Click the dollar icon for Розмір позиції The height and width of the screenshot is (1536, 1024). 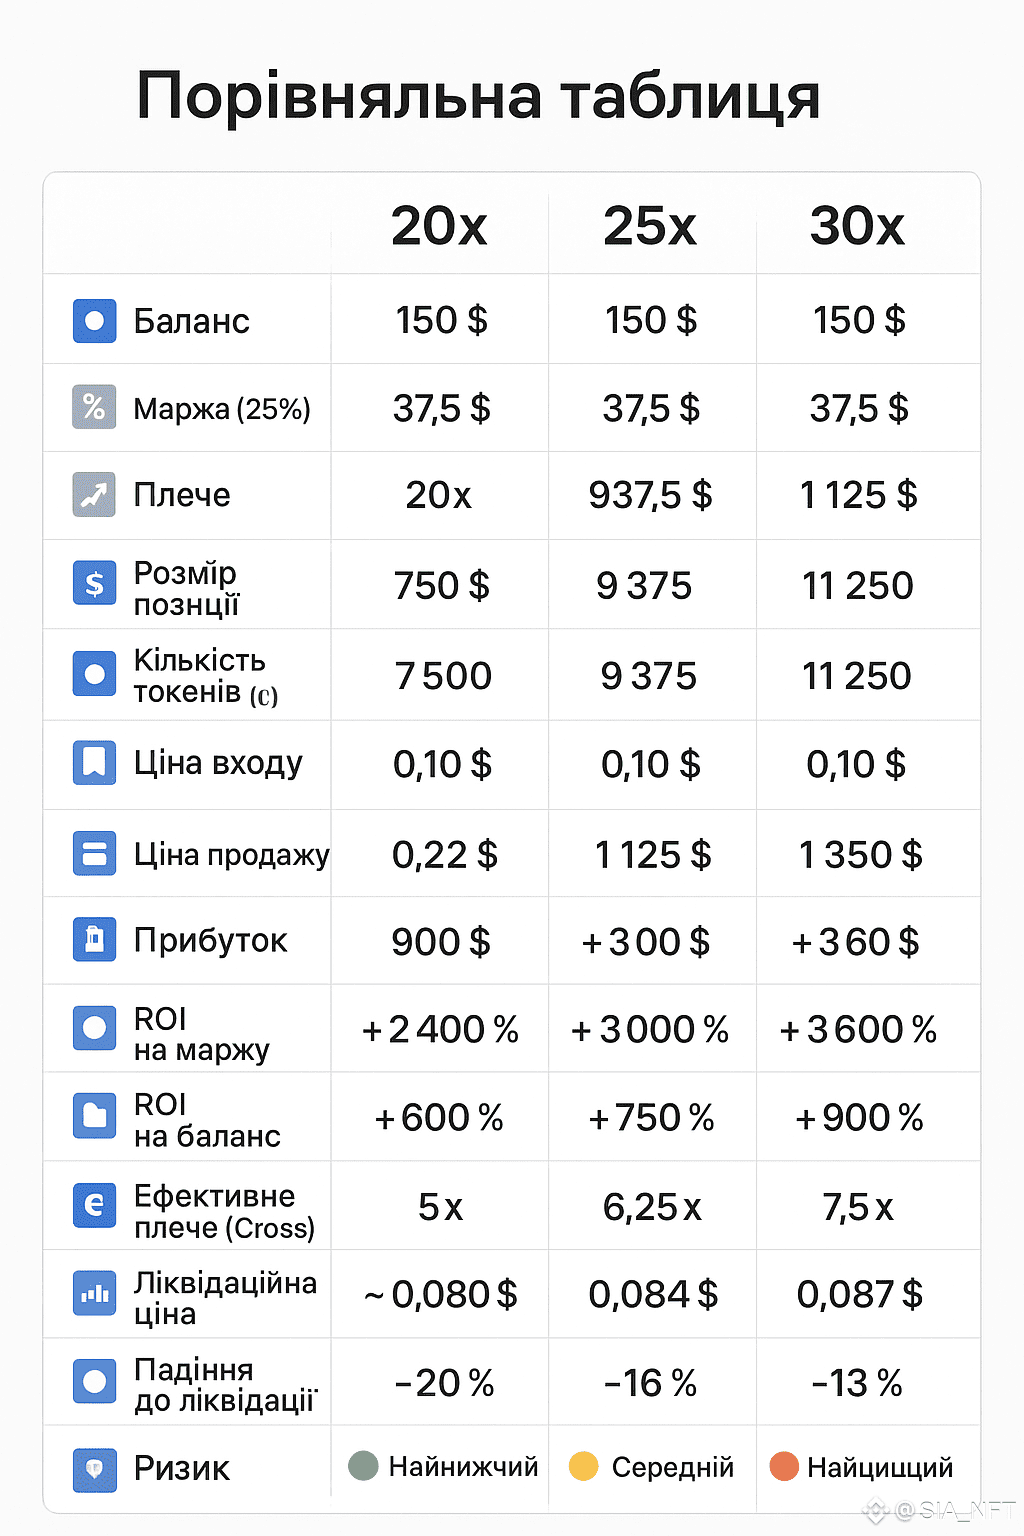94,583
